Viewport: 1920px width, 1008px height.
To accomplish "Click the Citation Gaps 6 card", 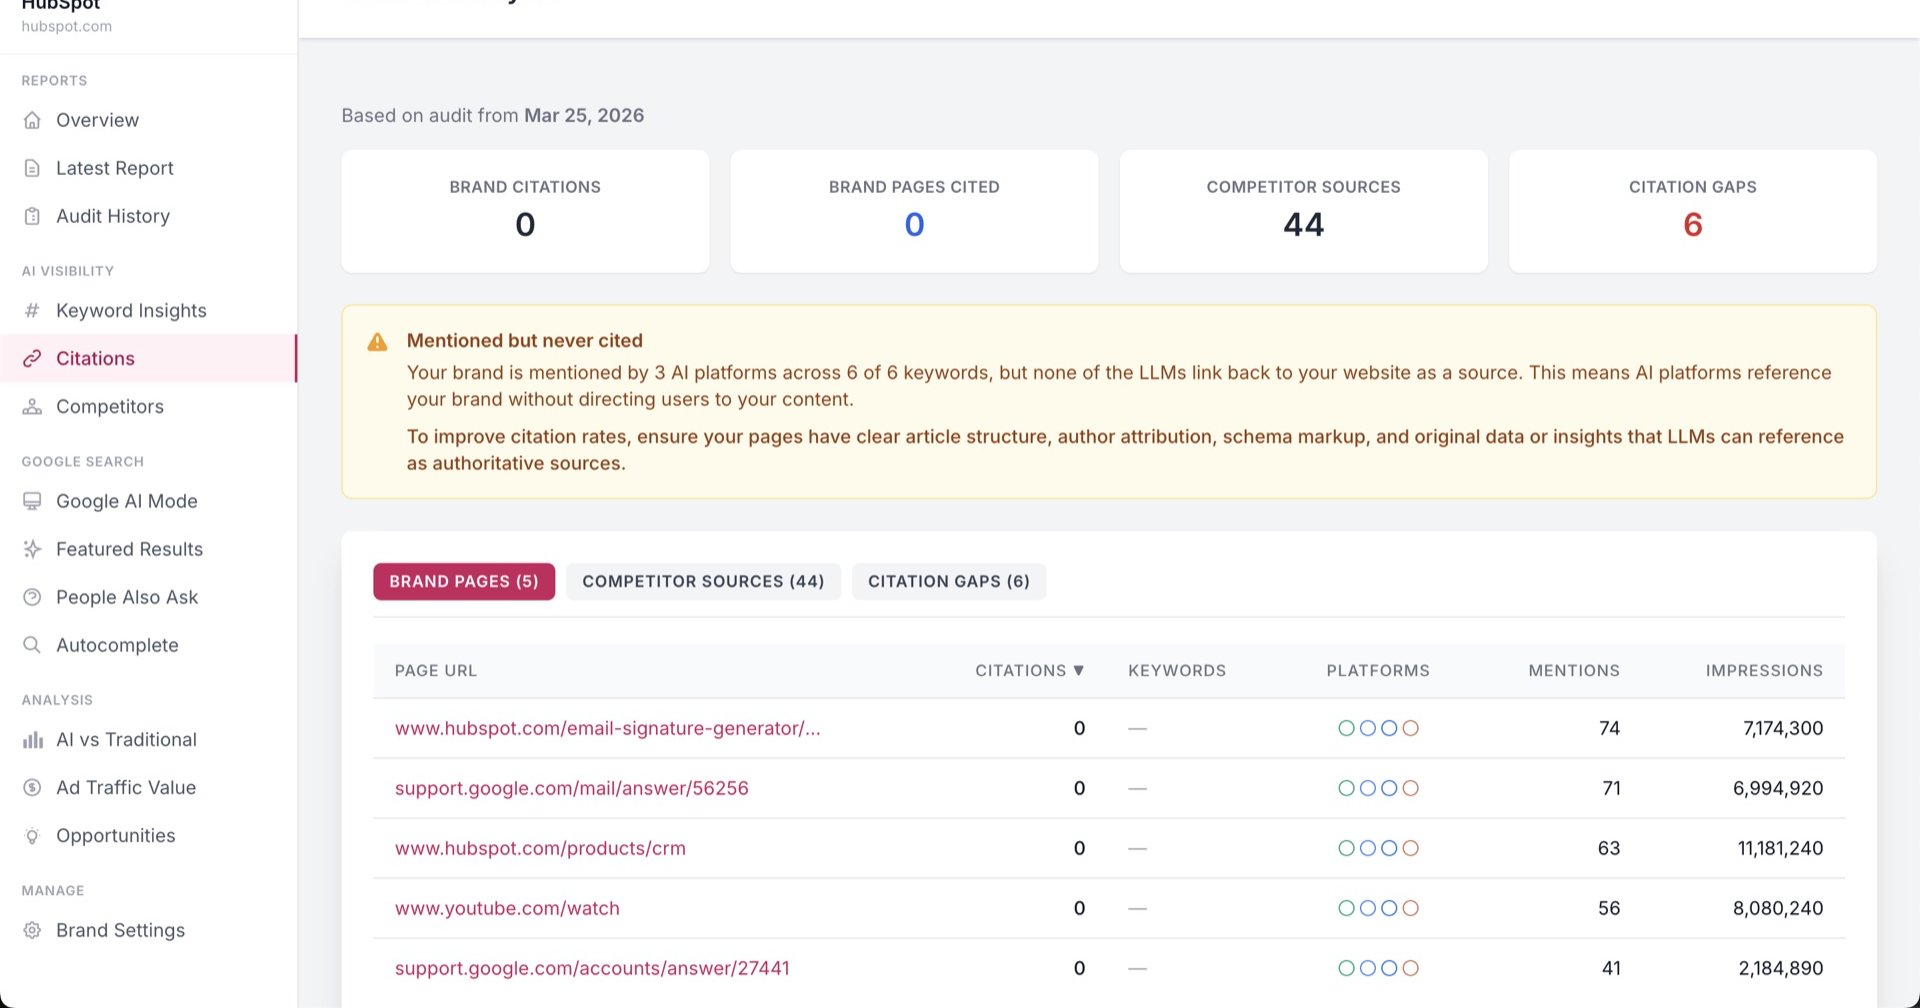I will [1692, 211].
